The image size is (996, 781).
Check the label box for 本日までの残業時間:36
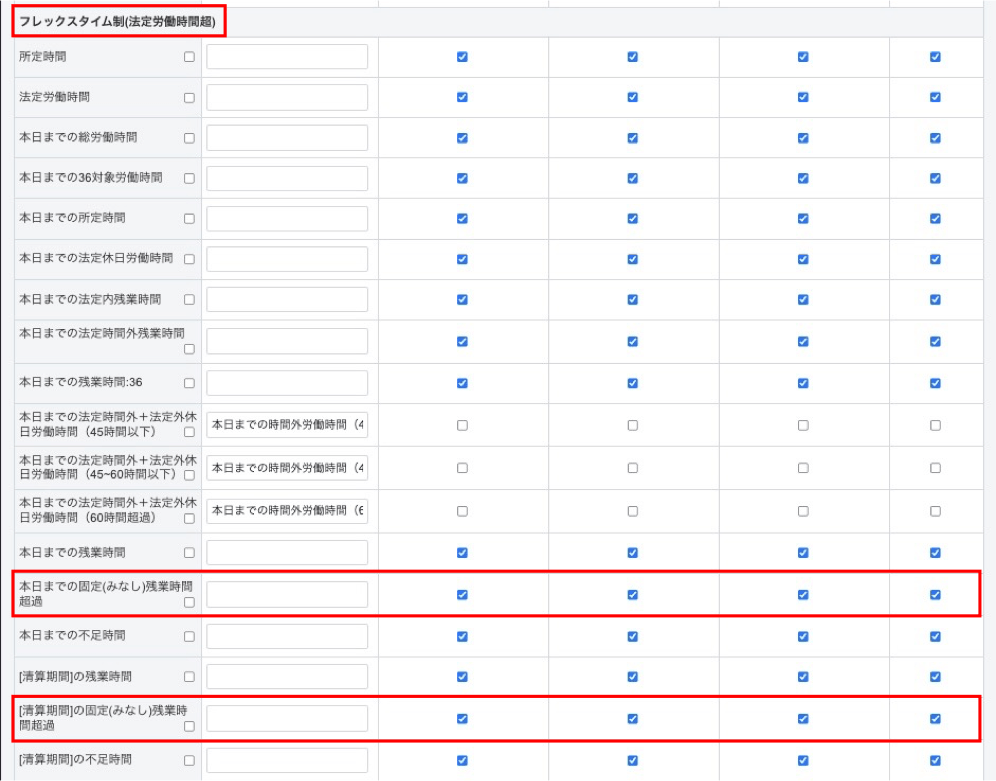coord(189,383)
